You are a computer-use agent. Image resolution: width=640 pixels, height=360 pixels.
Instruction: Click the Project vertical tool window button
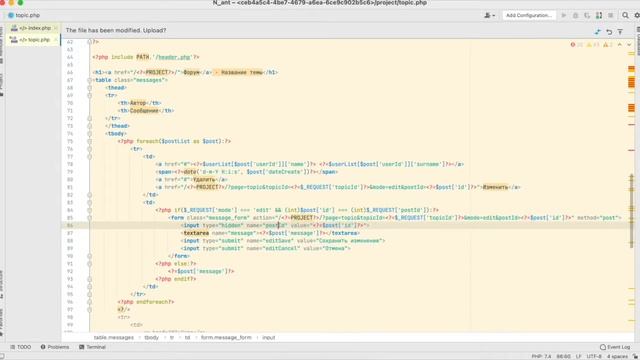tap(2, 84)
